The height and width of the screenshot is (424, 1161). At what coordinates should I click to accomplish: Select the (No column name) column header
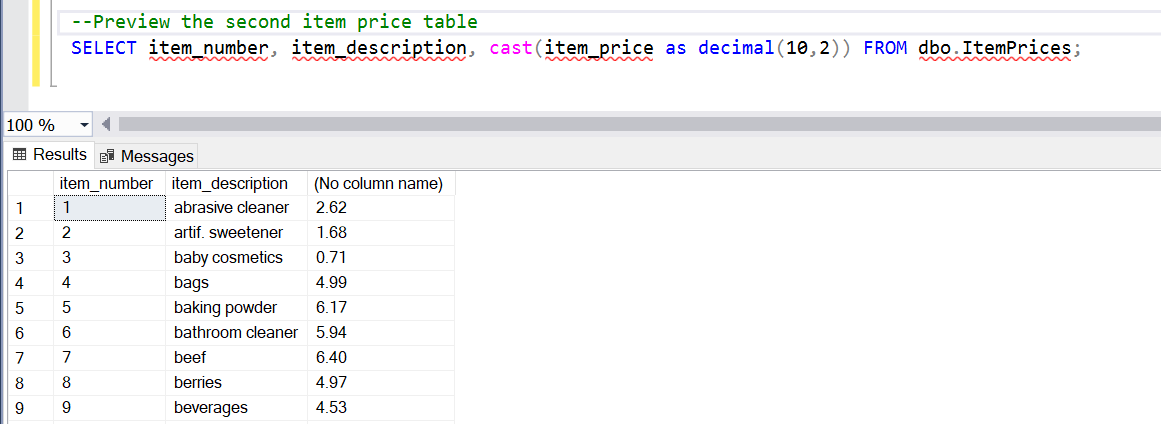coord(381,183)
